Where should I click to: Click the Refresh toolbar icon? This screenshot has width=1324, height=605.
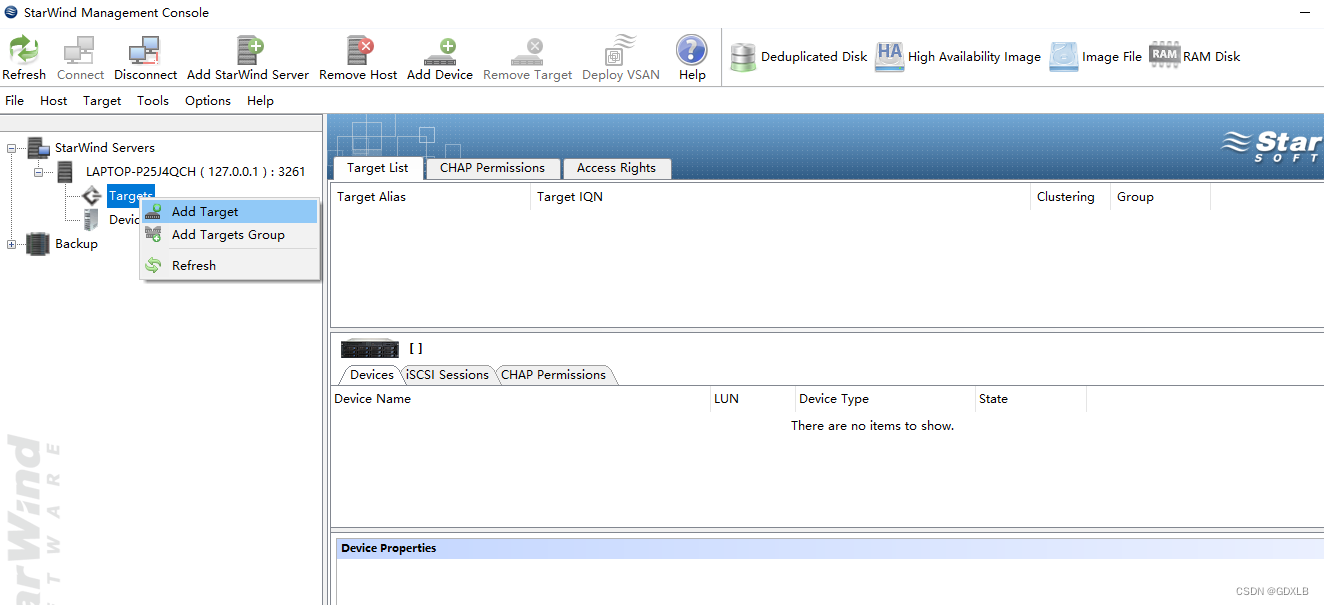[x=24, y=50]
